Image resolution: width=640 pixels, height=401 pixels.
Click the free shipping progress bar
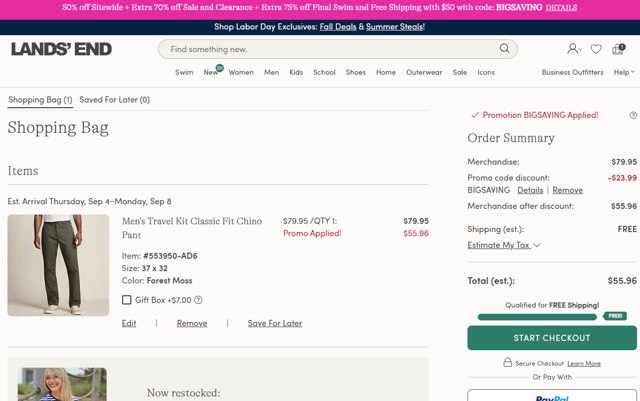(x=537, y=317)
